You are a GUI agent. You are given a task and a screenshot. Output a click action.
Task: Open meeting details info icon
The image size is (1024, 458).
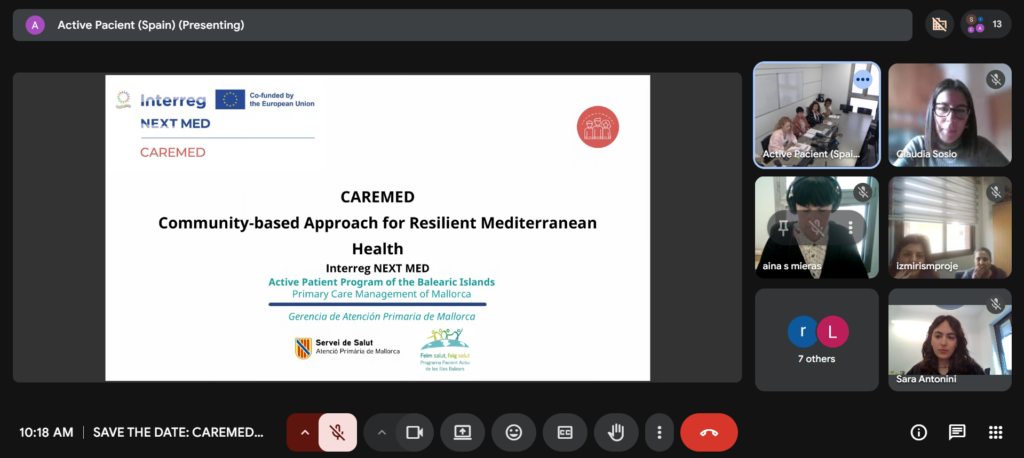pos(918,432)
